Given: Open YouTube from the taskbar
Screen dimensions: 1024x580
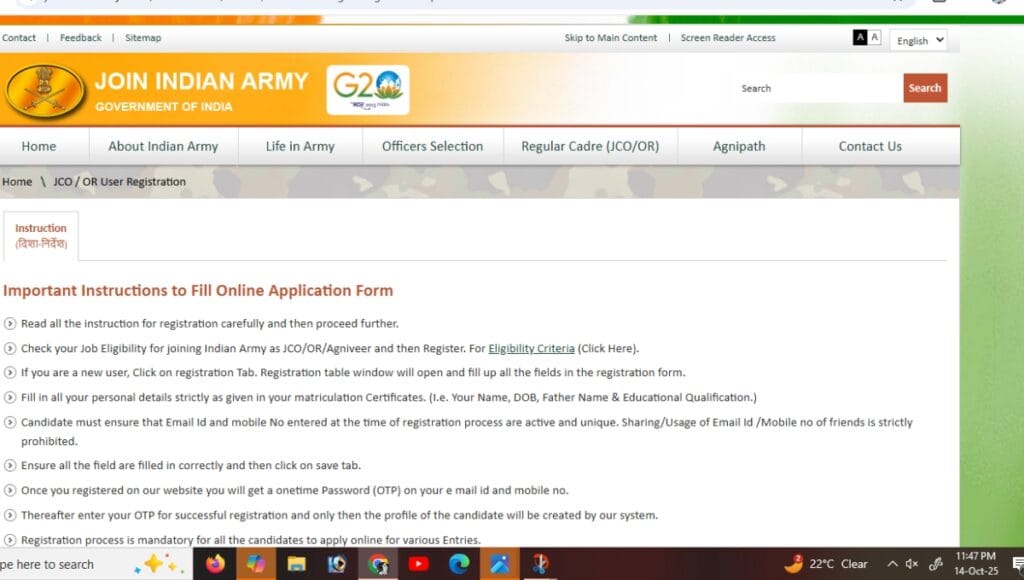Looking at the screenshot, I should point(419,564).
